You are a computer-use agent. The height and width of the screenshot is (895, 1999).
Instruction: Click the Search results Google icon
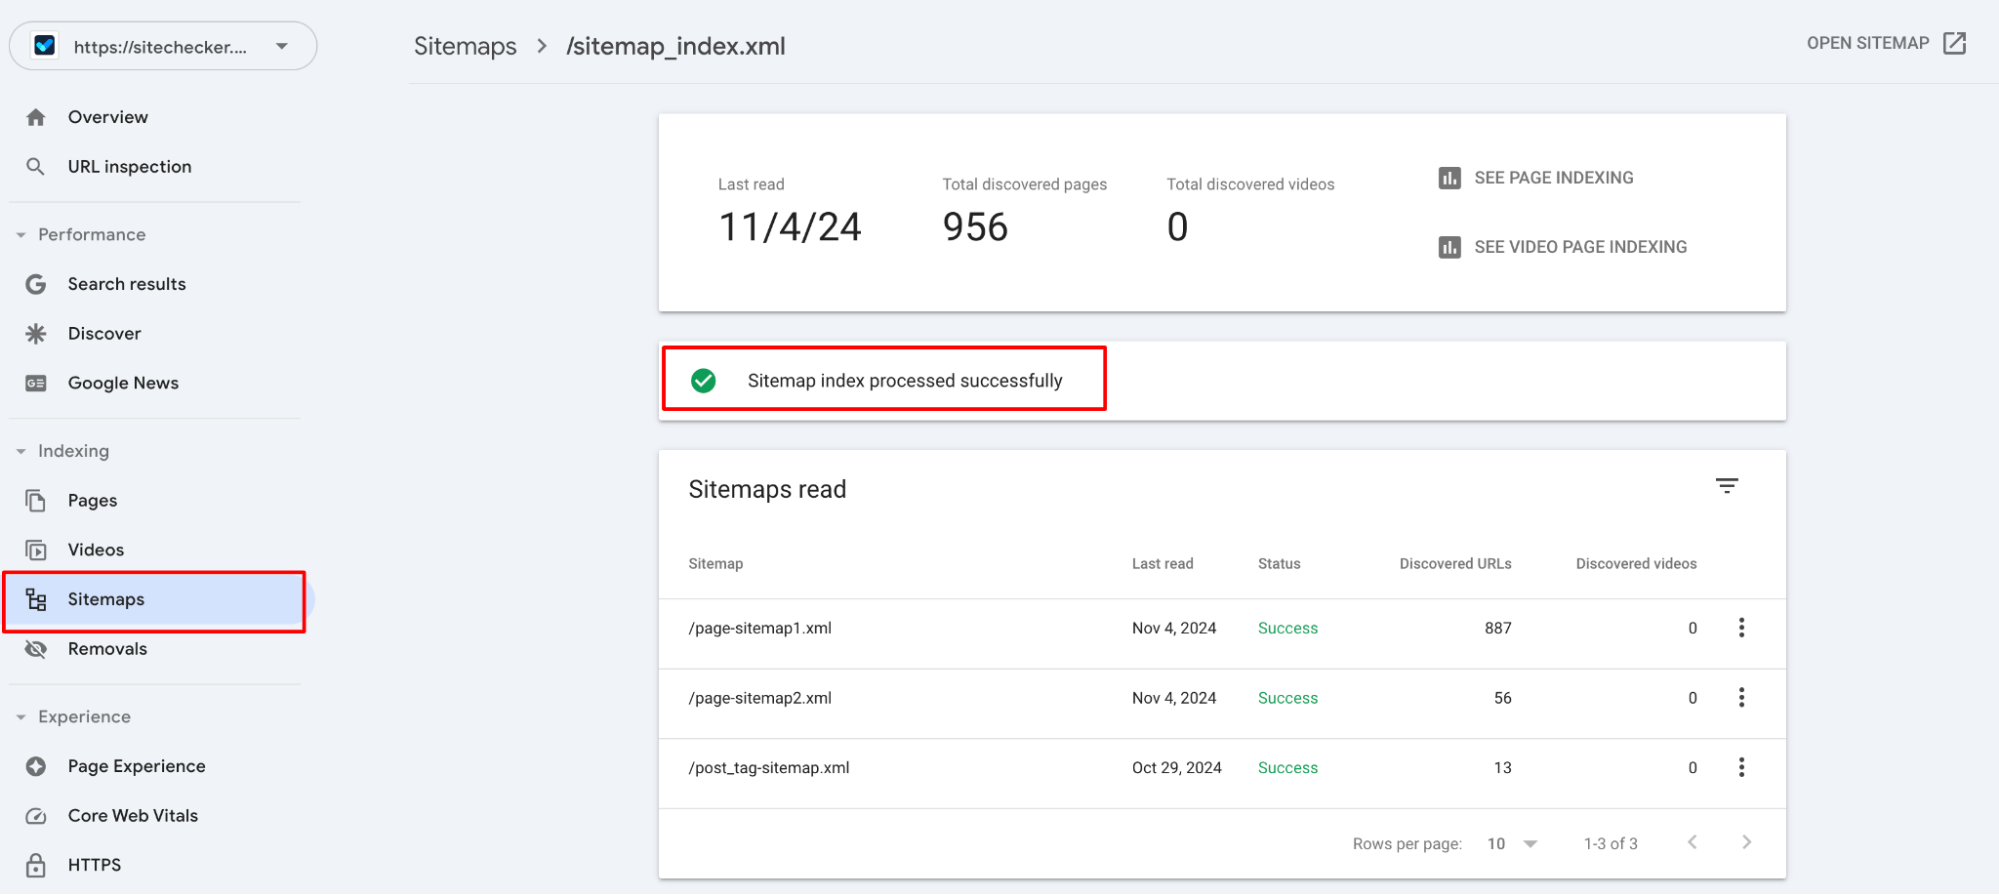point(36,284)
